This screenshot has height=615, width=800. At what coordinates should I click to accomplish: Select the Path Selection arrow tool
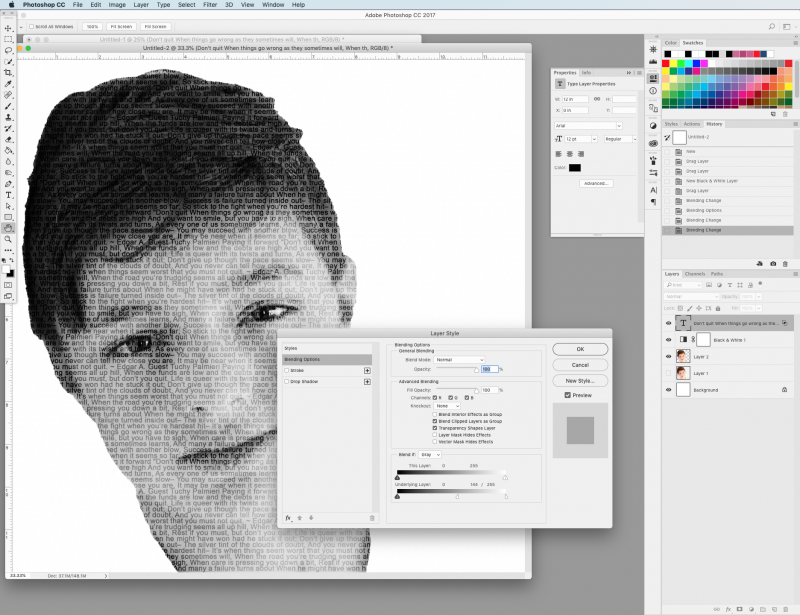[8, 206]
